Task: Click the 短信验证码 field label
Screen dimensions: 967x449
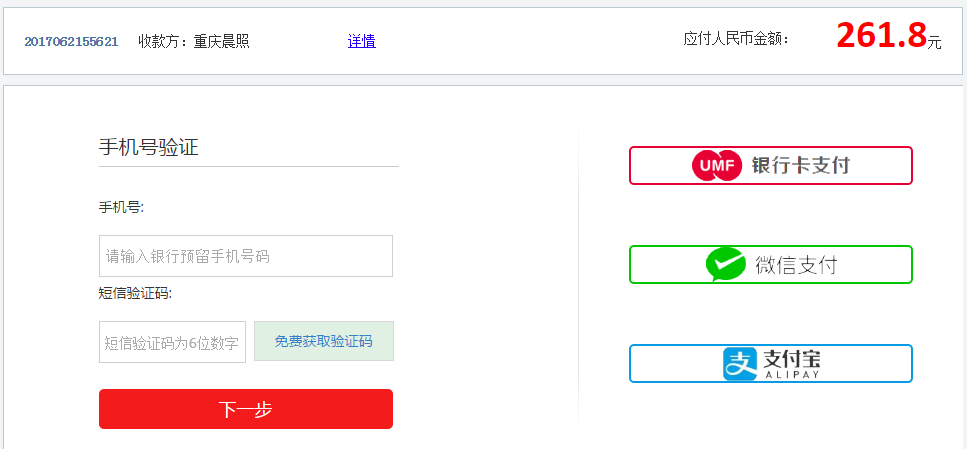Action: coord(135,293)
